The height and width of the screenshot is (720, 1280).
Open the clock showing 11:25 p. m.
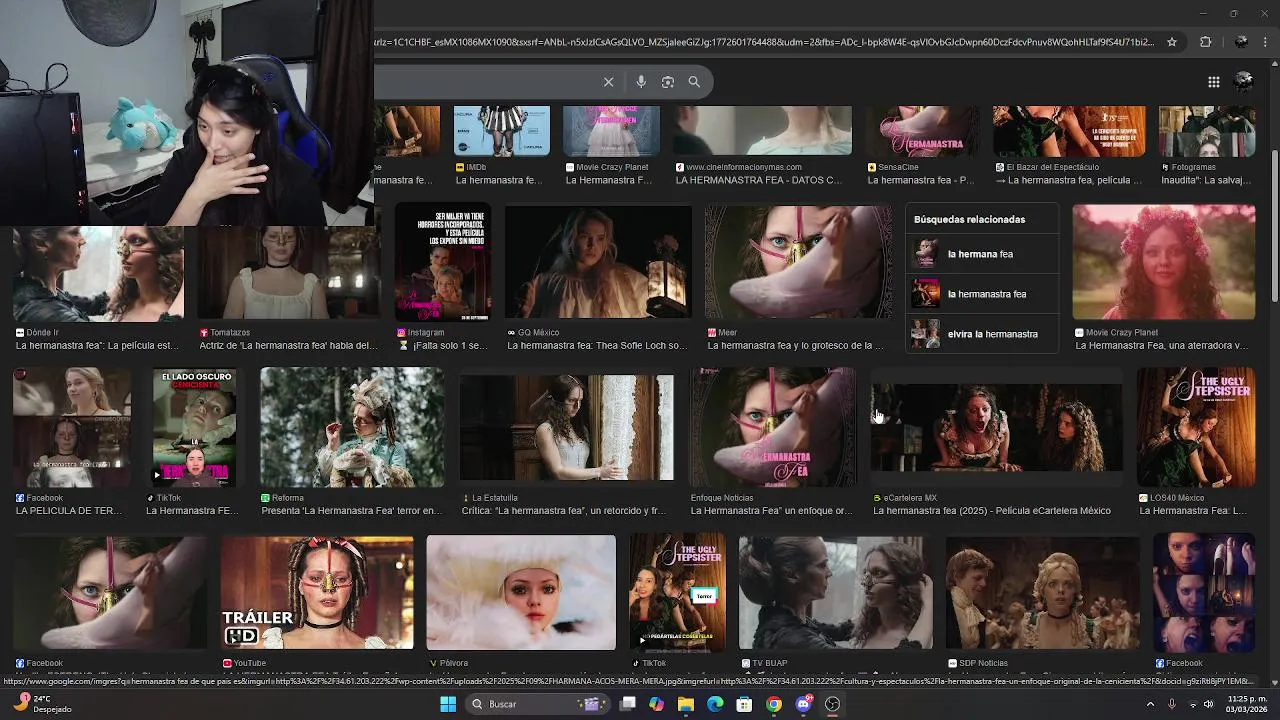[1247, 704]
